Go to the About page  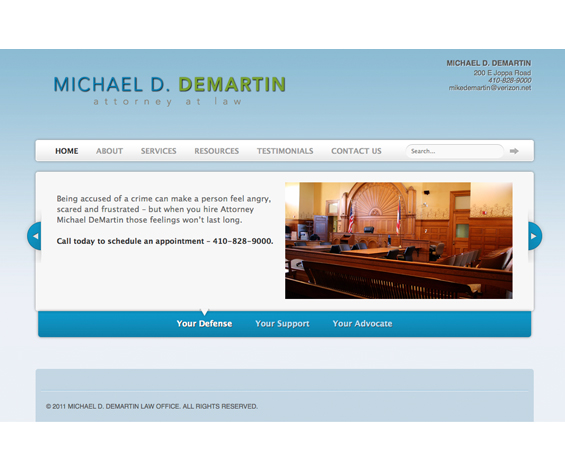(110, 151)
